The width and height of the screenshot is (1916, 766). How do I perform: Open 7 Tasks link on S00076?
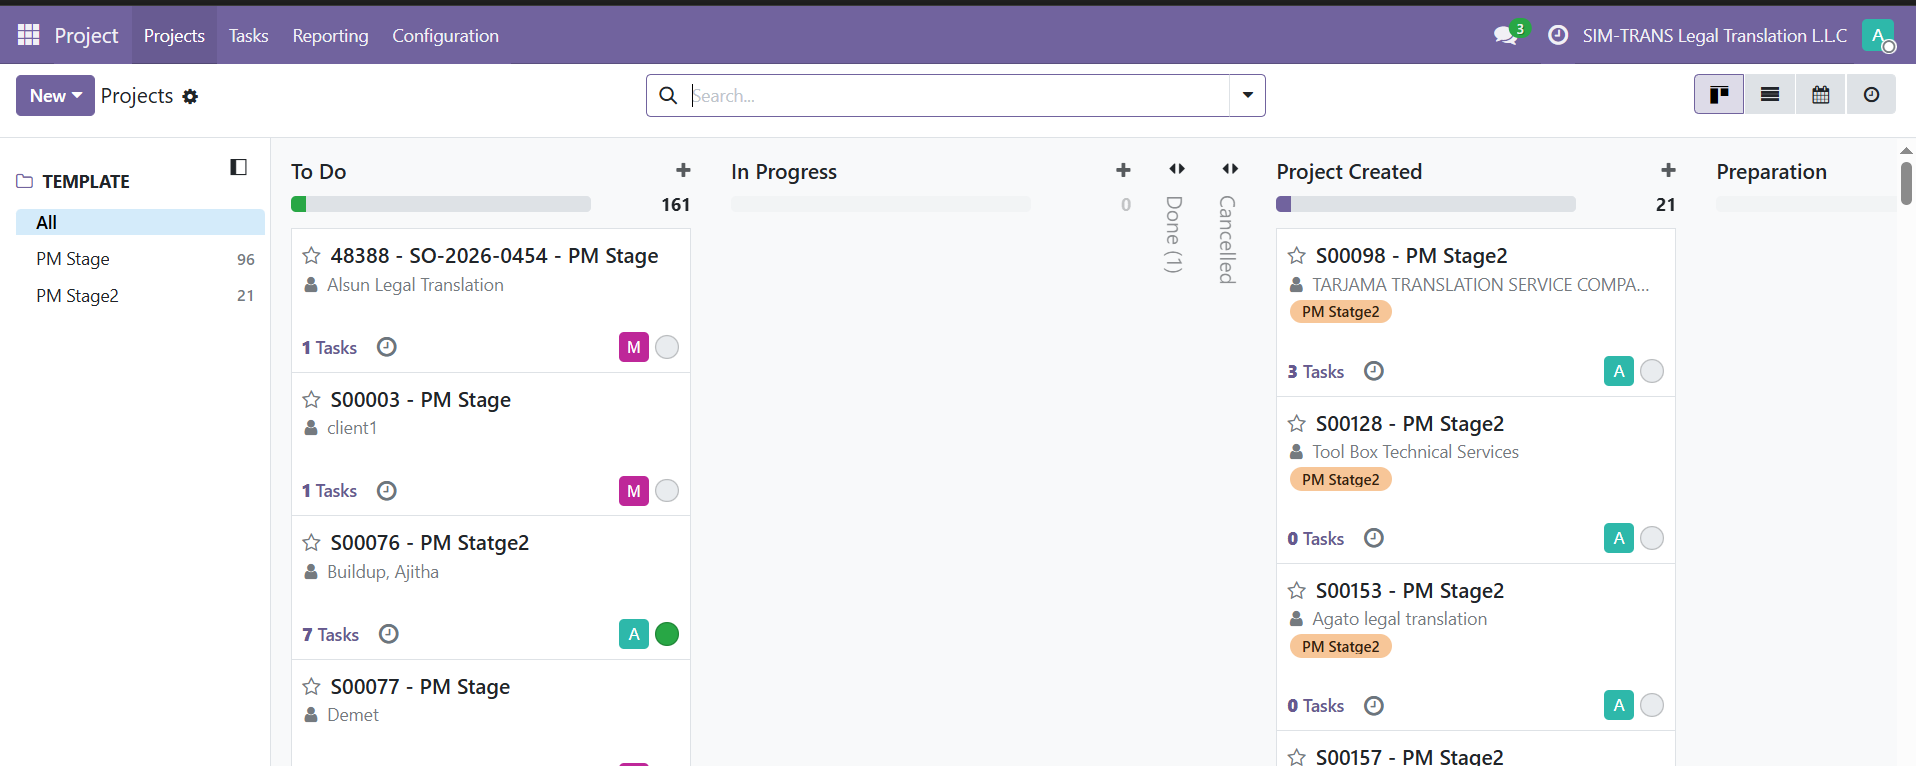tap(330, 635)
